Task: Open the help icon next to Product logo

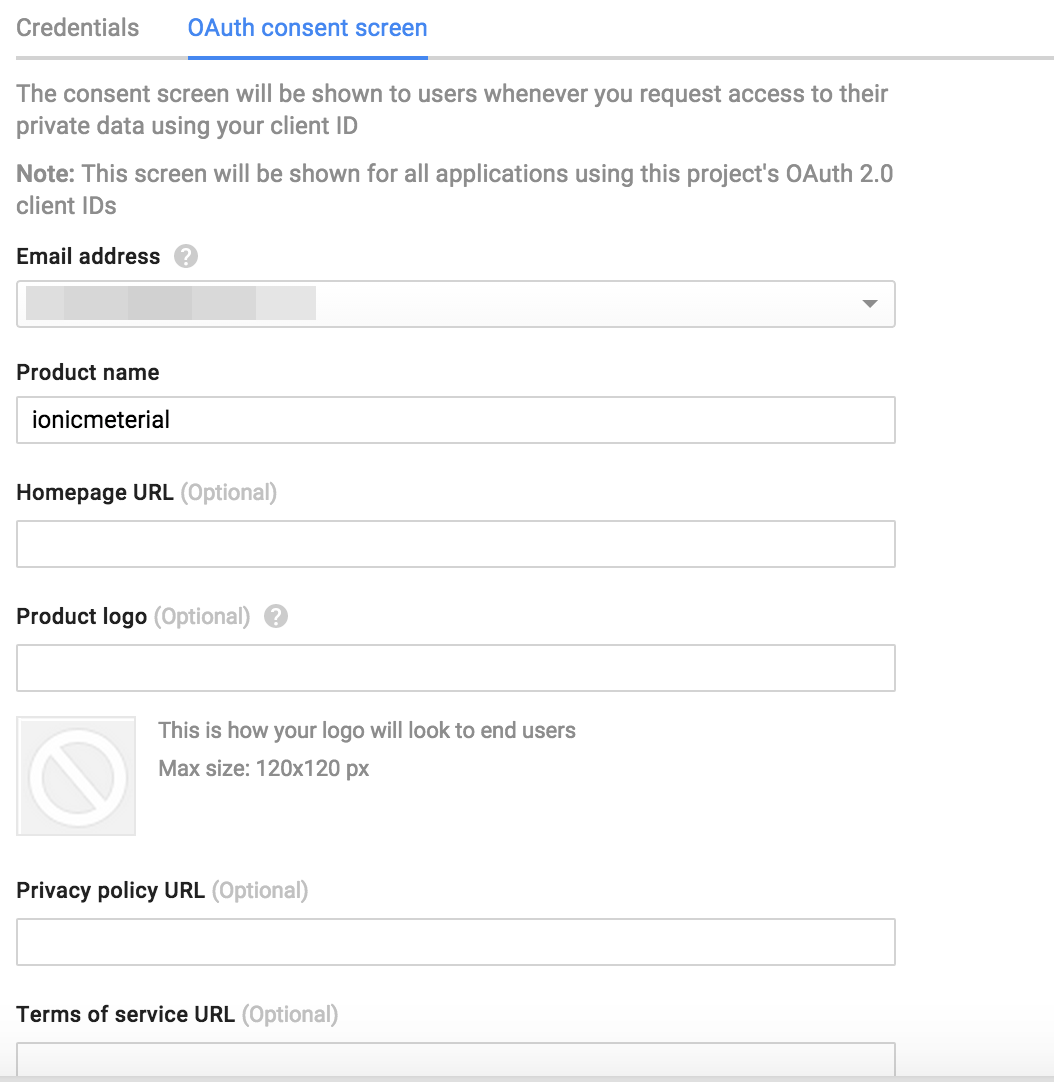Action: [276, 617]
